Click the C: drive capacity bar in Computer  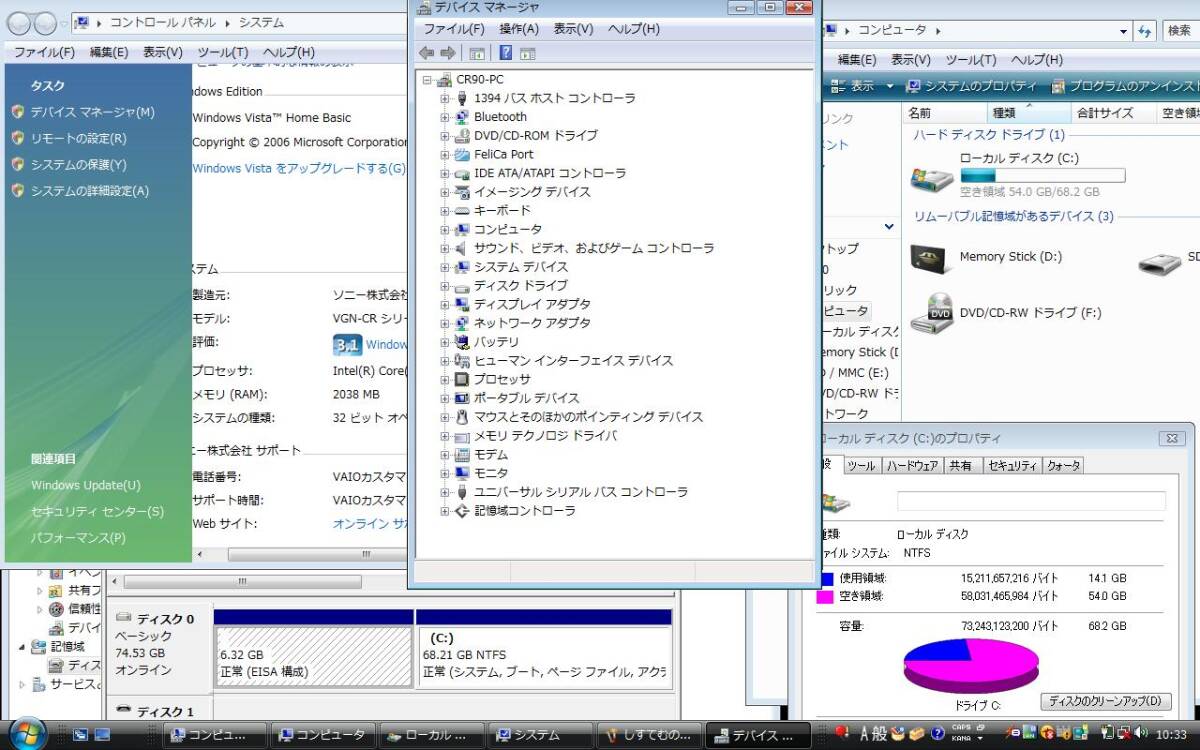[1042, 176]
